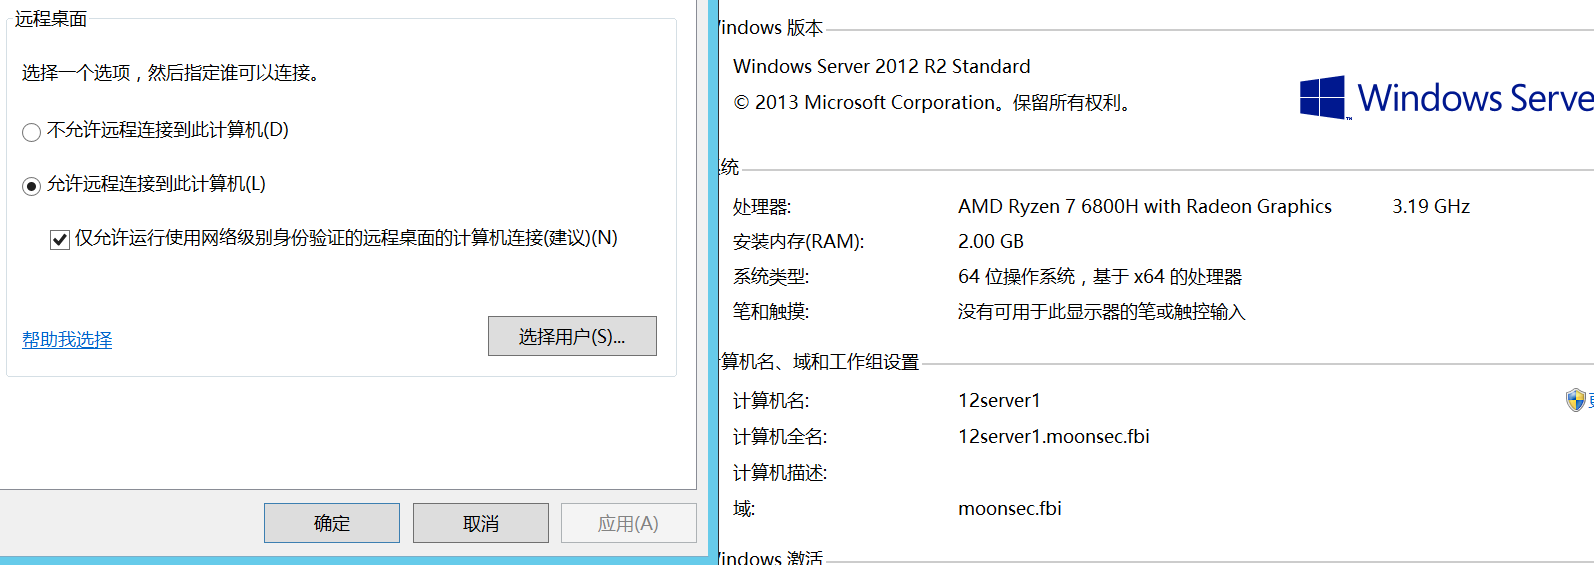Screen dimensions: 1594x565
Task: Open the 帮助我选择 help link
Action: 67,340
